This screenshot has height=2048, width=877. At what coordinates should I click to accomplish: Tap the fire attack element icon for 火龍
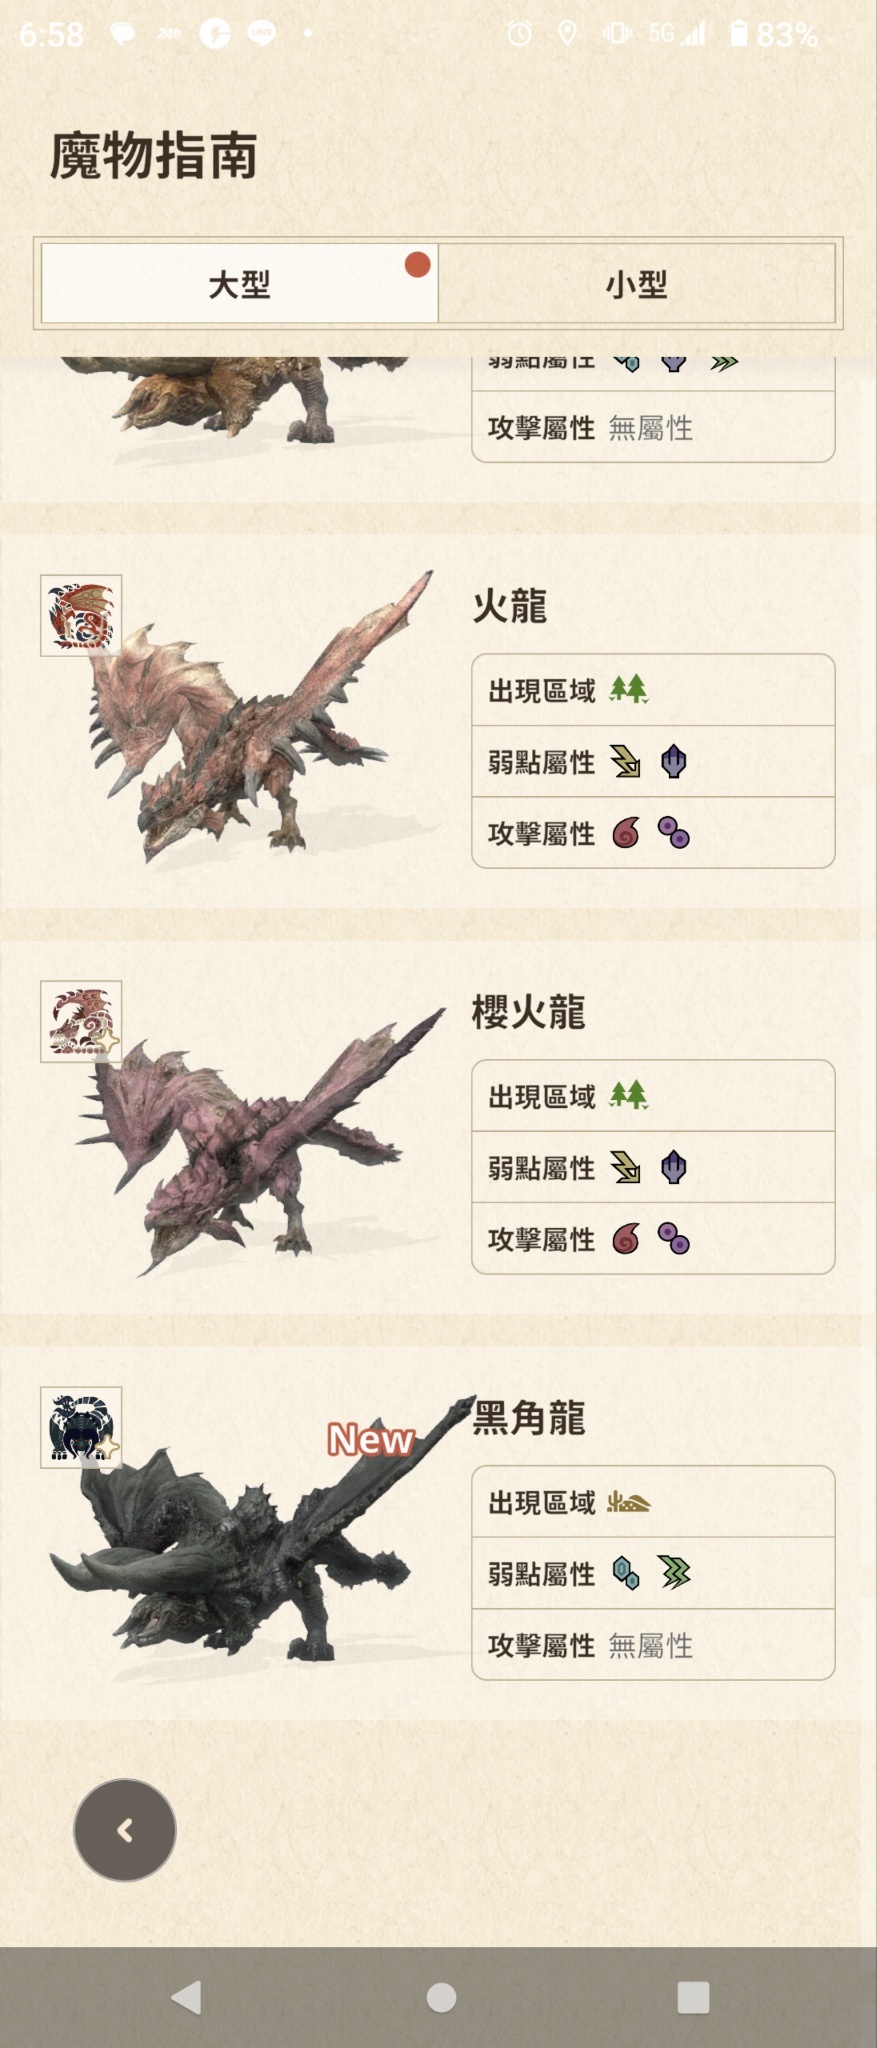pos(626,832)
